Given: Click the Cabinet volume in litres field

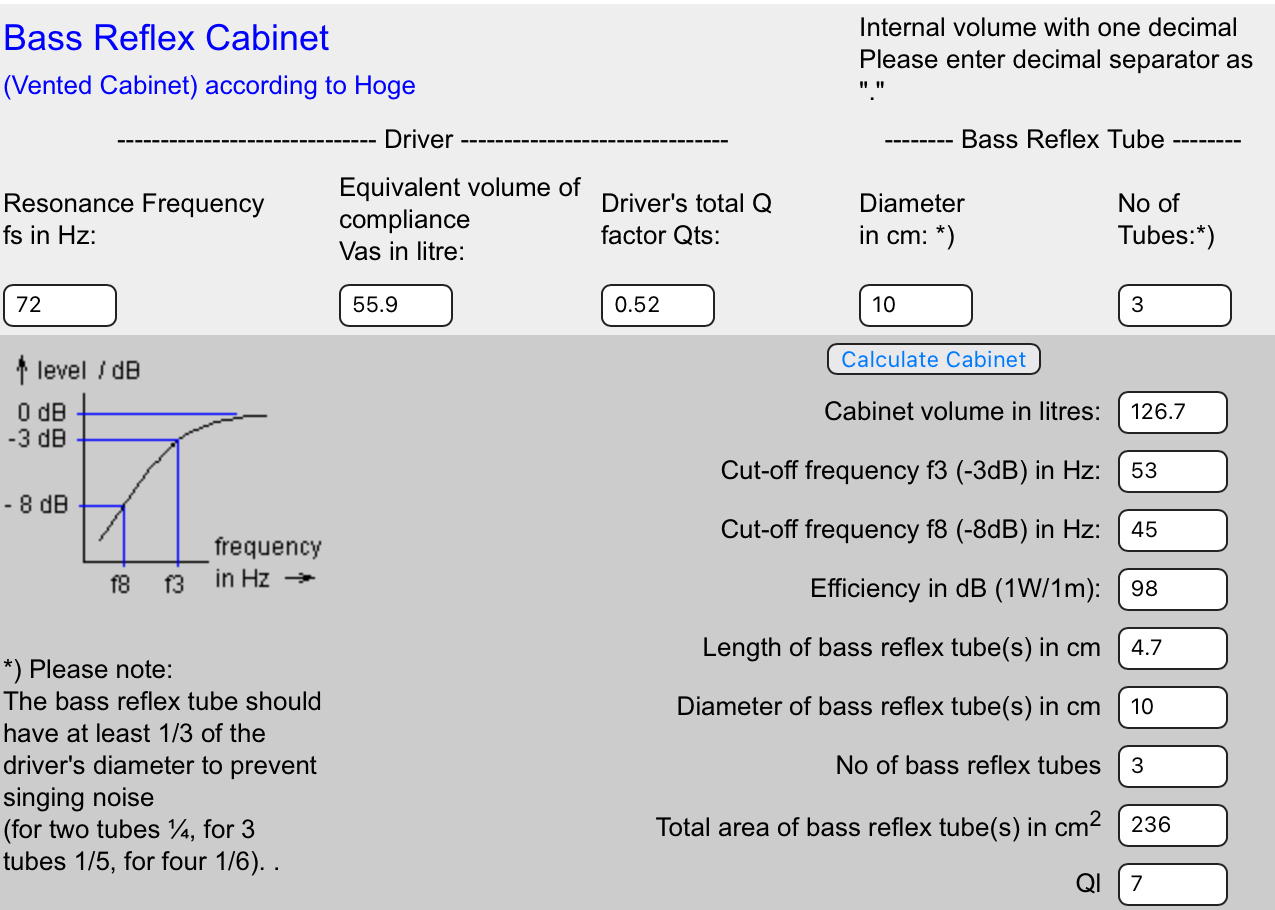Looking at the screenshot, I should click(x=1172, y=412).
